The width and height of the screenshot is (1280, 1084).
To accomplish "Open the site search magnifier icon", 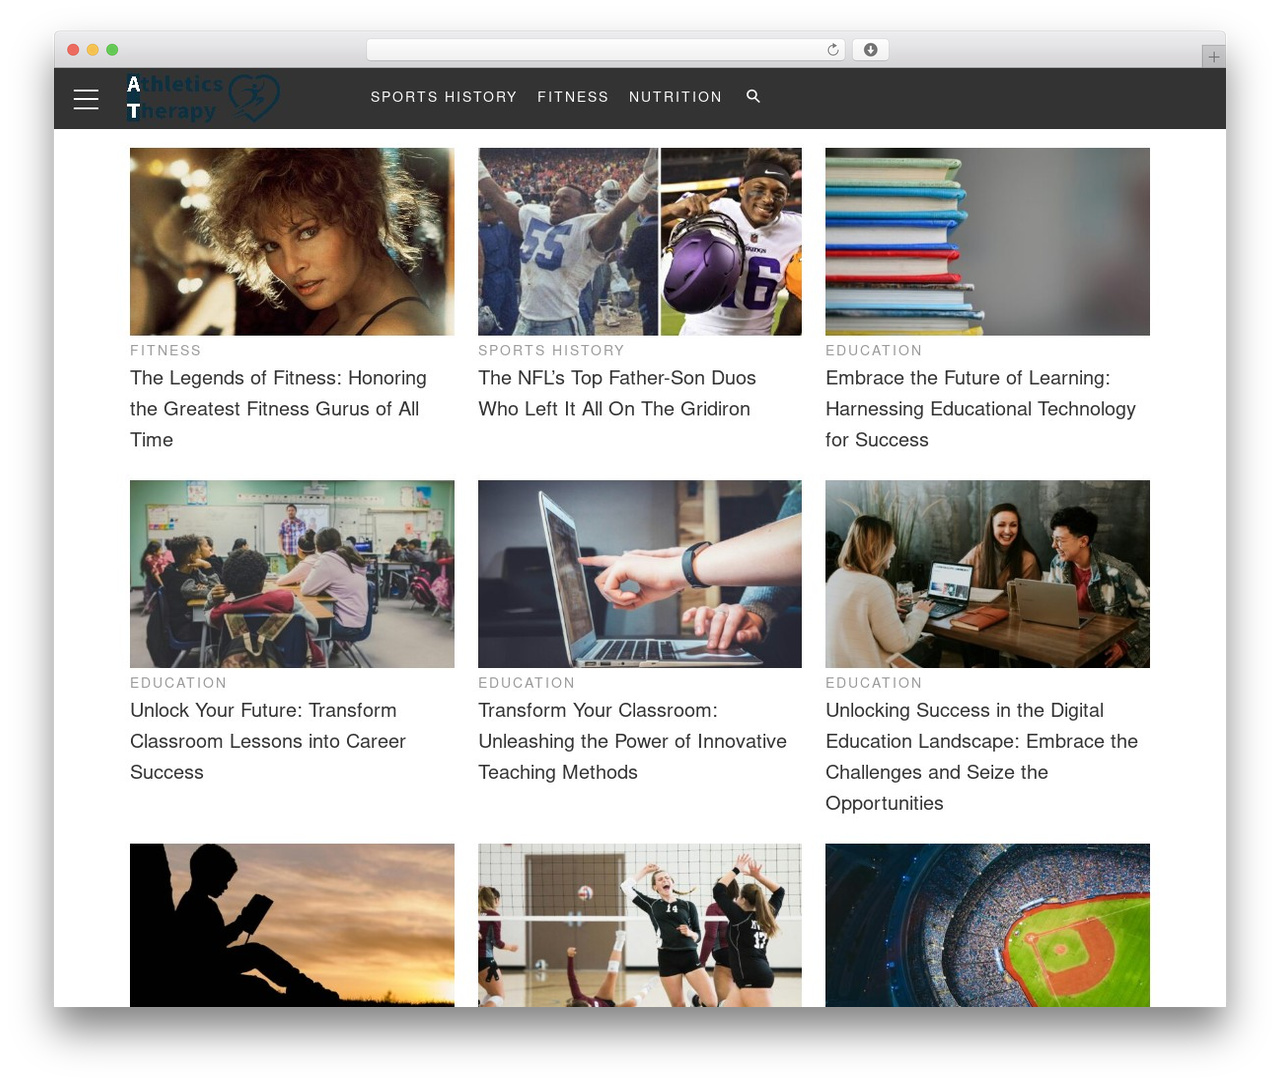I will coord(753,96).
